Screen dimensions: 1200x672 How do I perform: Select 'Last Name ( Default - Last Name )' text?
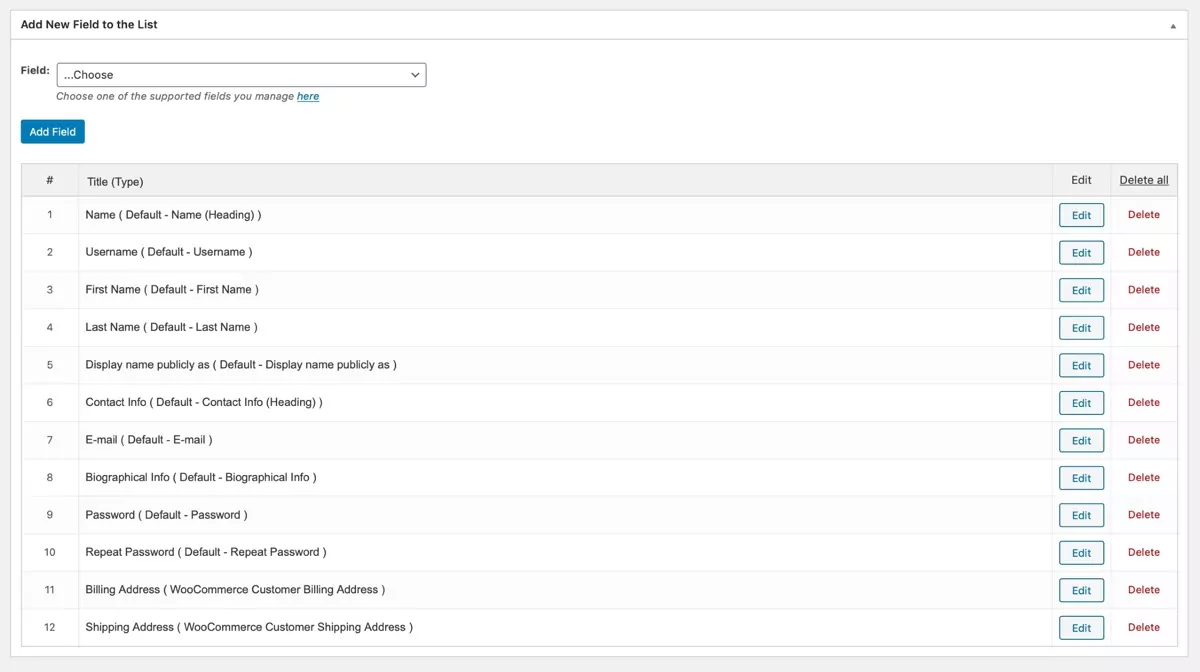coord(171,327)
